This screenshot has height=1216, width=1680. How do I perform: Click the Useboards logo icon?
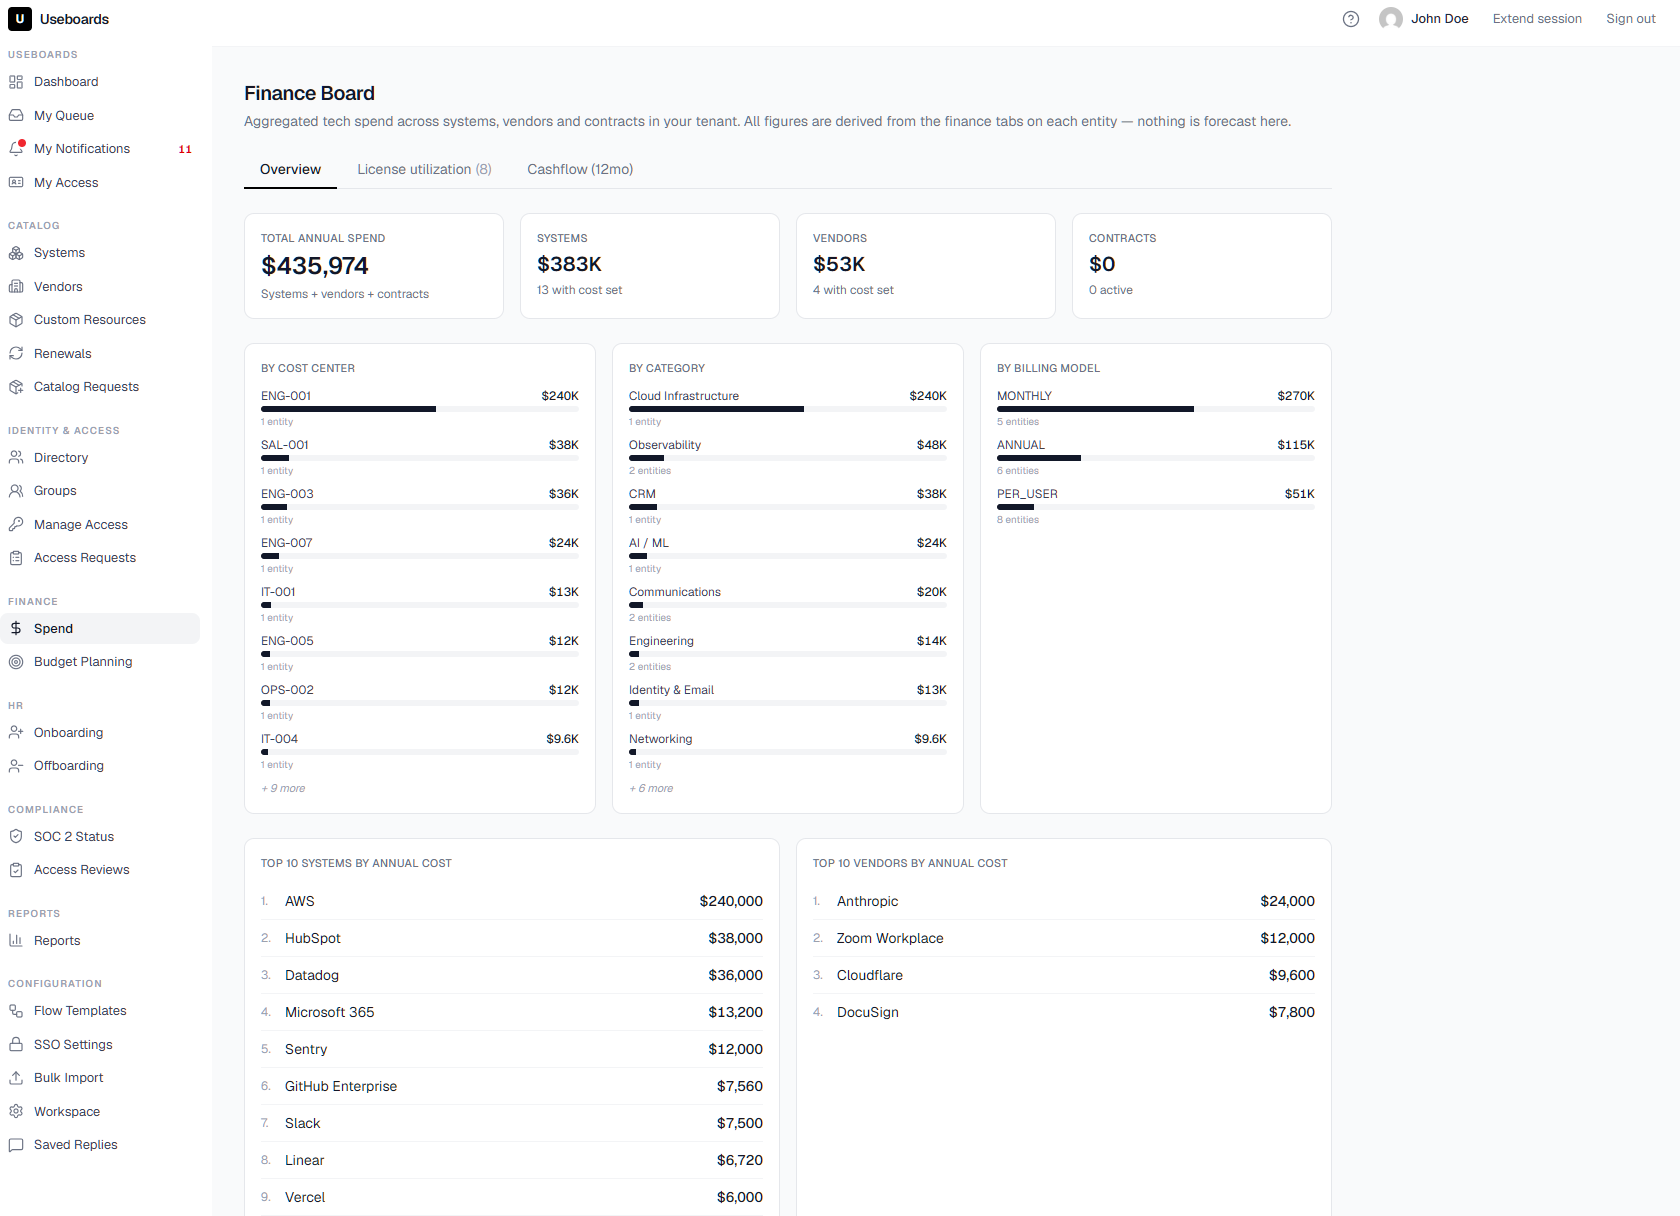(20, 19)
